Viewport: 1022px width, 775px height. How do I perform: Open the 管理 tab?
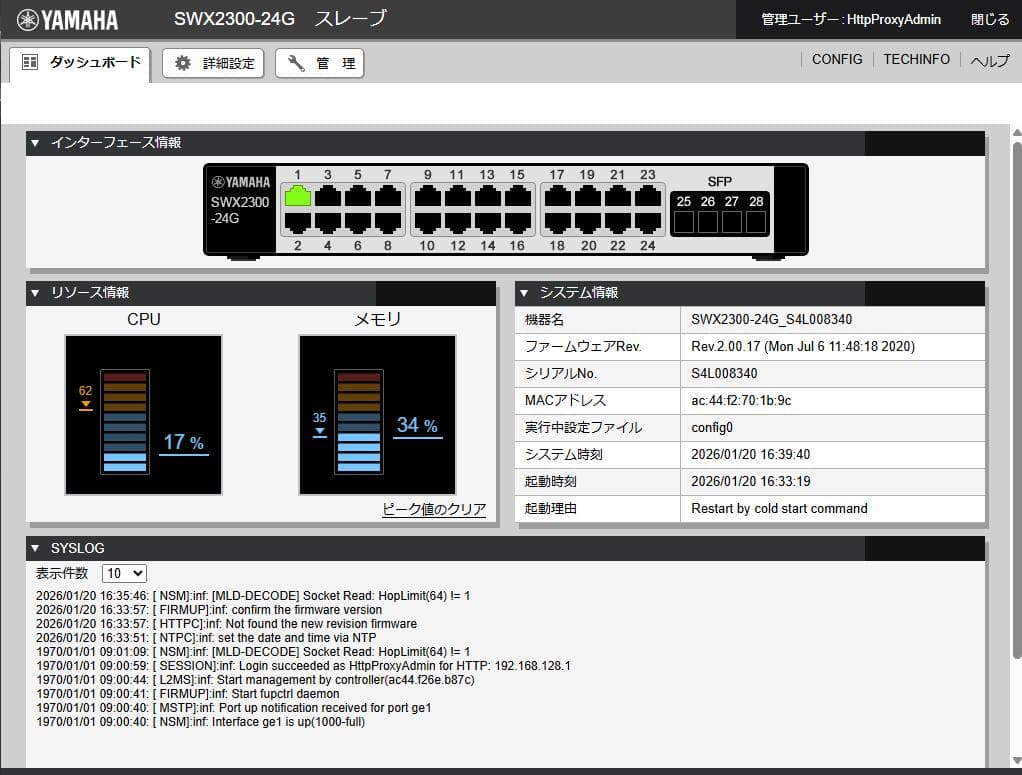(320, 63)
